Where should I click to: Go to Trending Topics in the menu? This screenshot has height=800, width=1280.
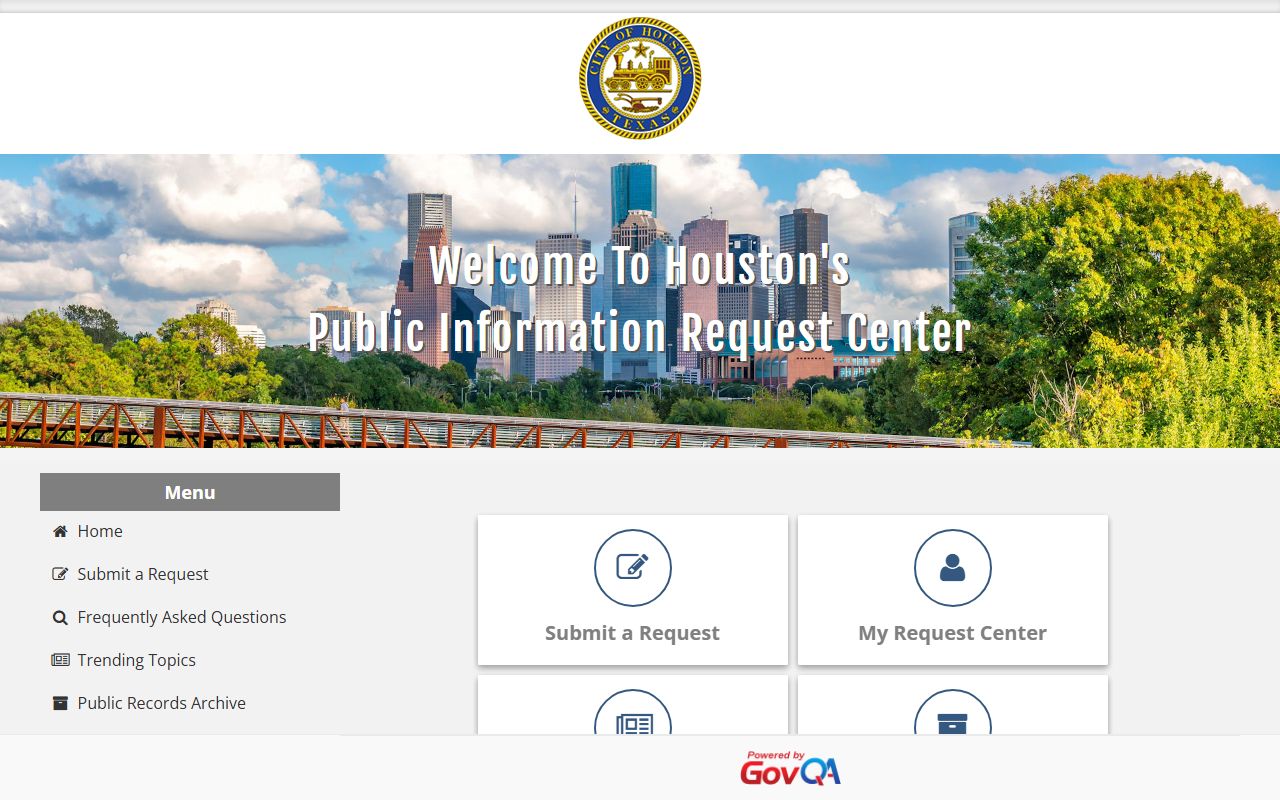point(136,660)
